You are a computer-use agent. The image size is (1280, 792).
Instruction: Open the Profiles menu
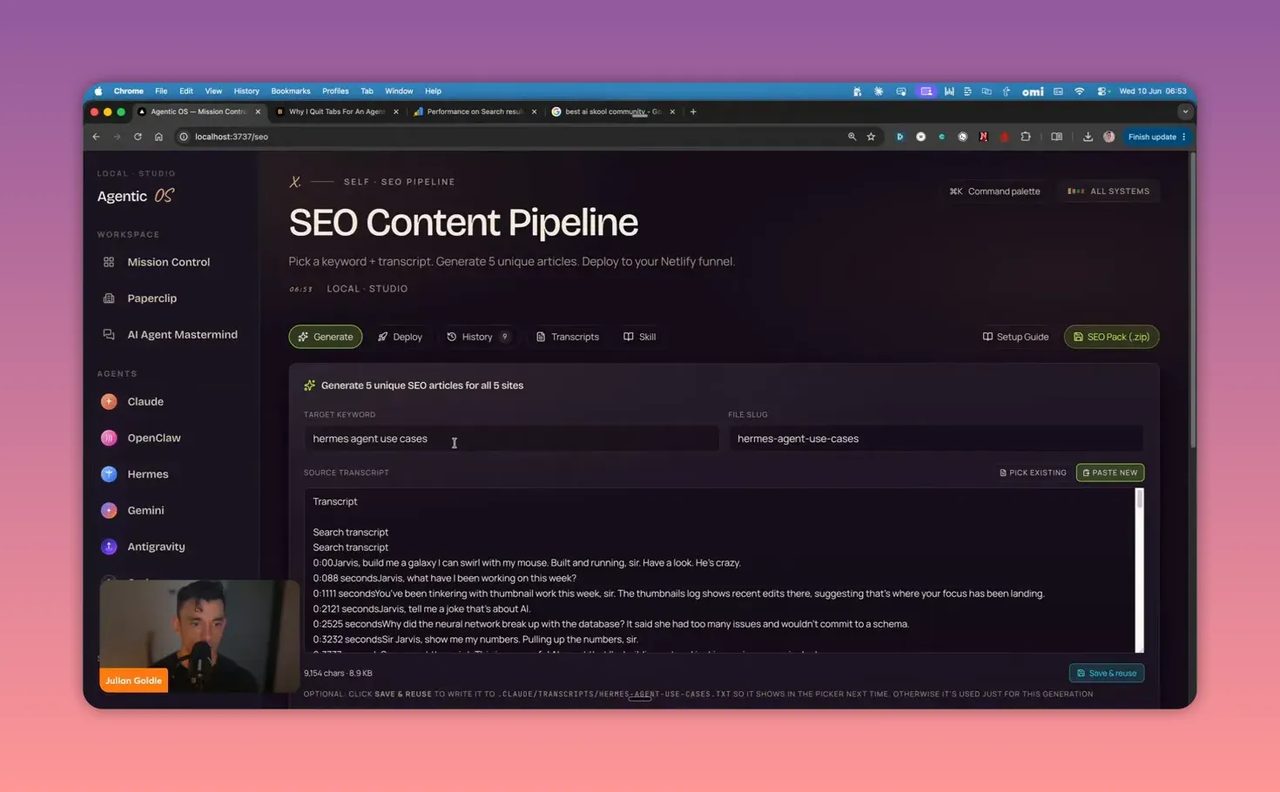pos(335,91)
